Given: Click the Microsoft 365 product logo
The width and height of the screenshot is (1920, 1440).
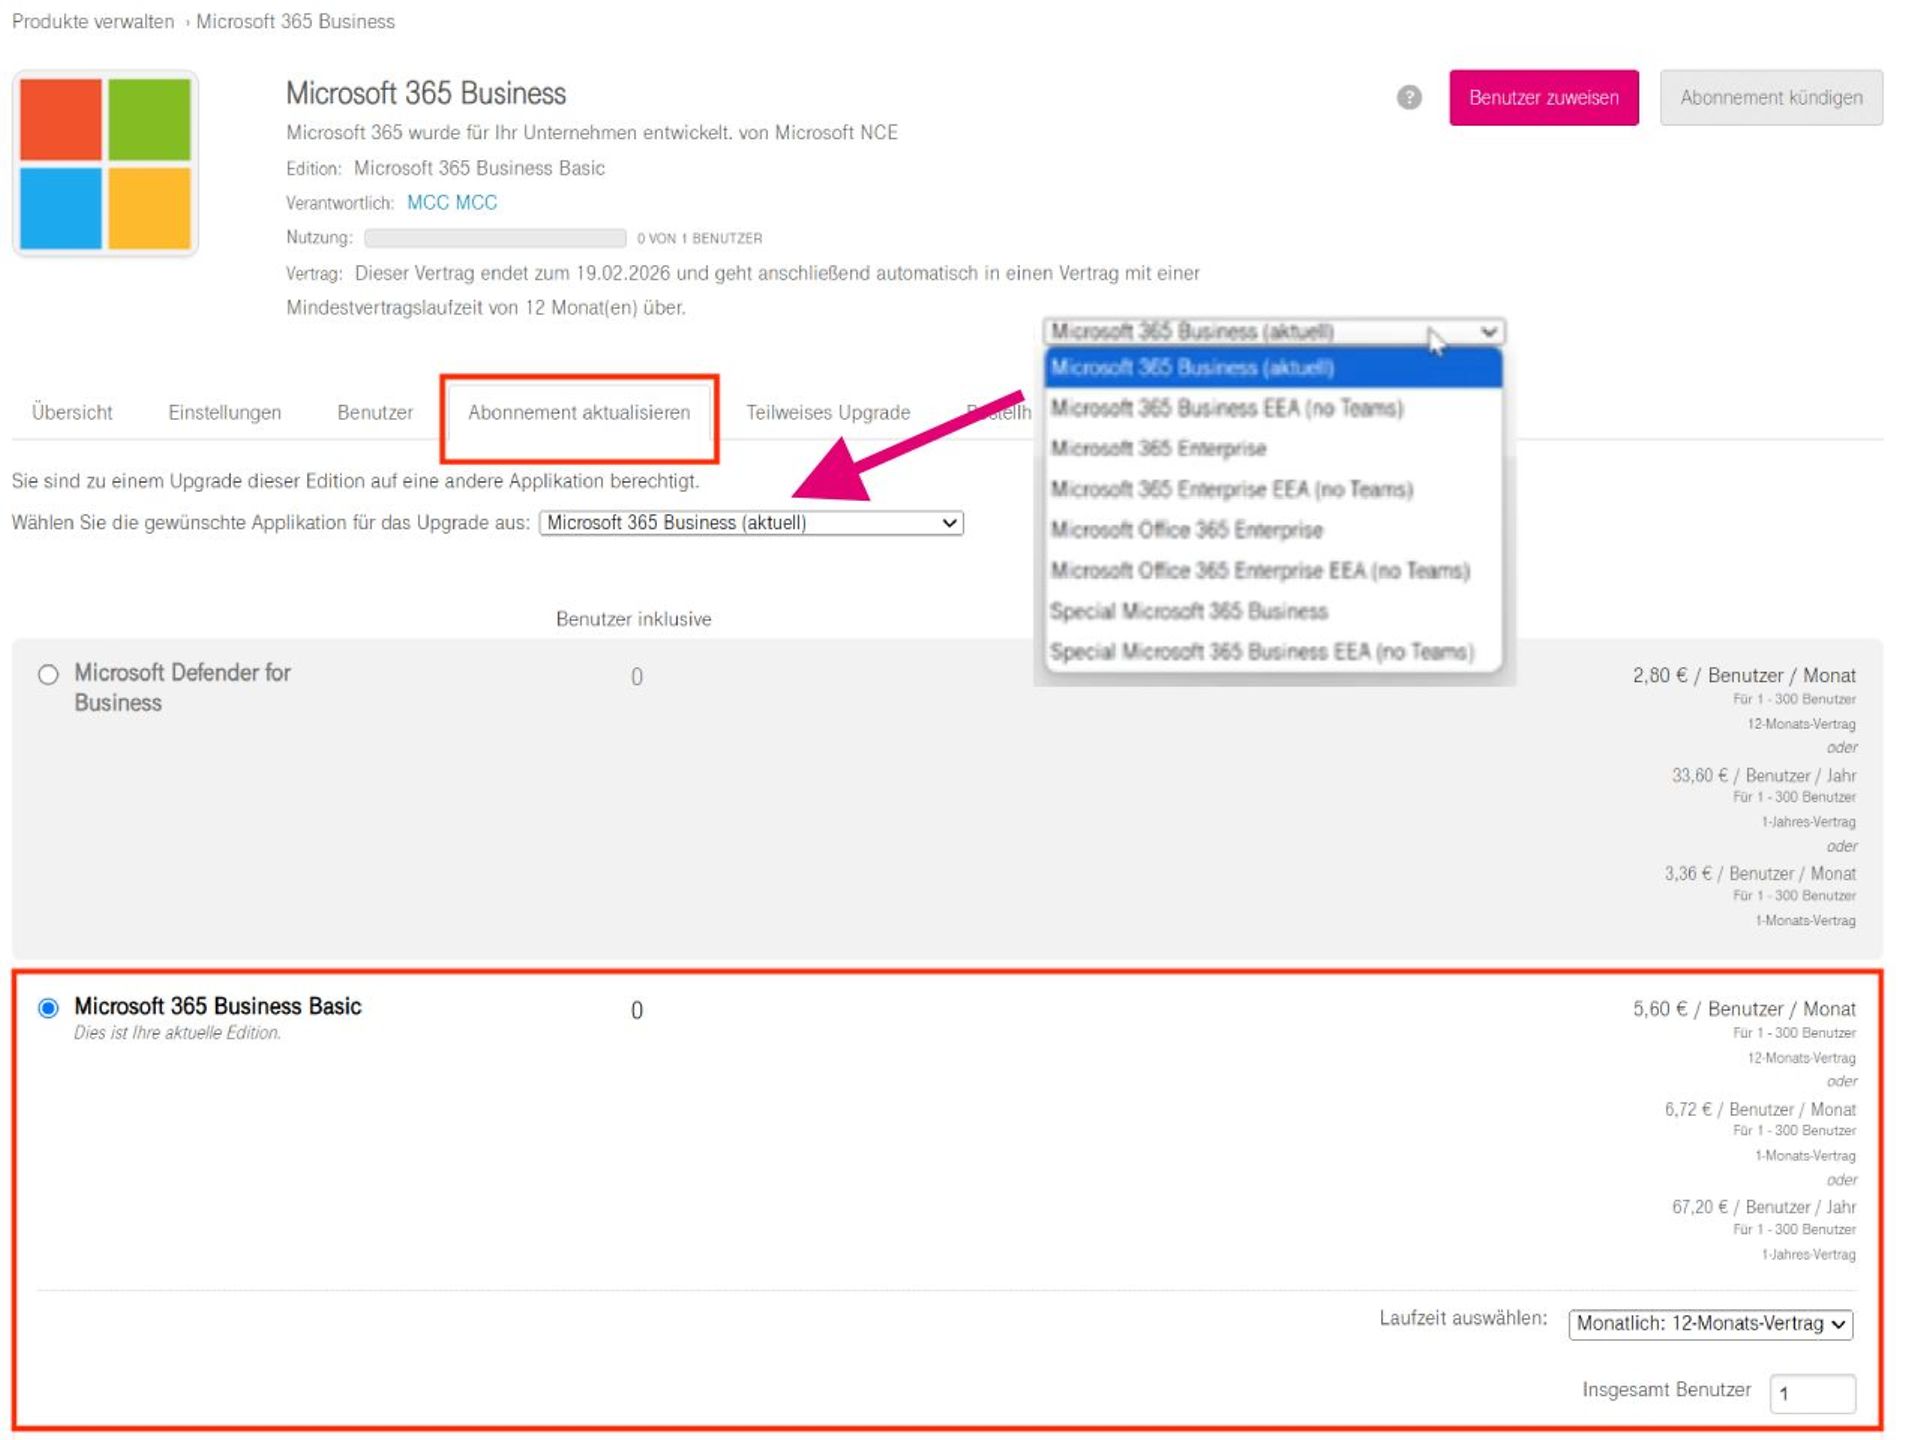Looking at the screenshot, I should click(105, 163).
